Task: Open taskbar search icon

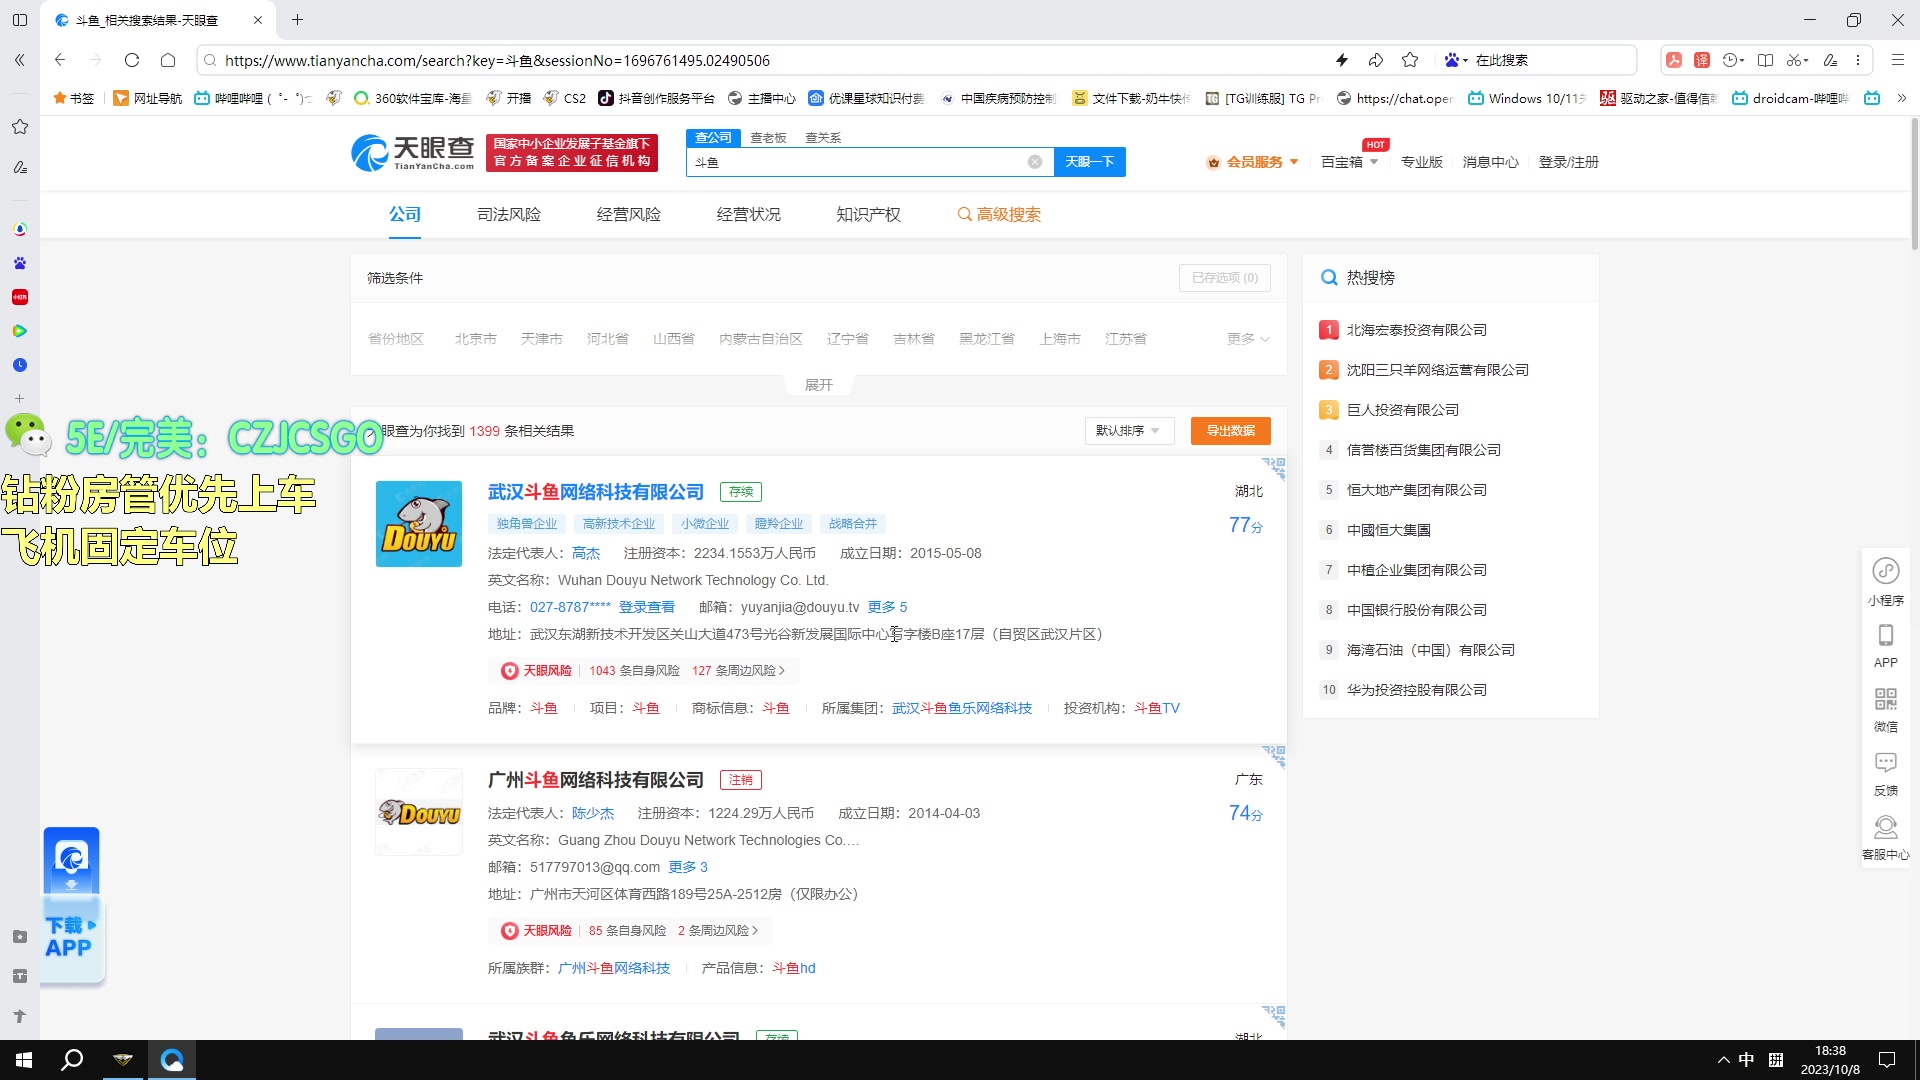Action: point(71,1059)
